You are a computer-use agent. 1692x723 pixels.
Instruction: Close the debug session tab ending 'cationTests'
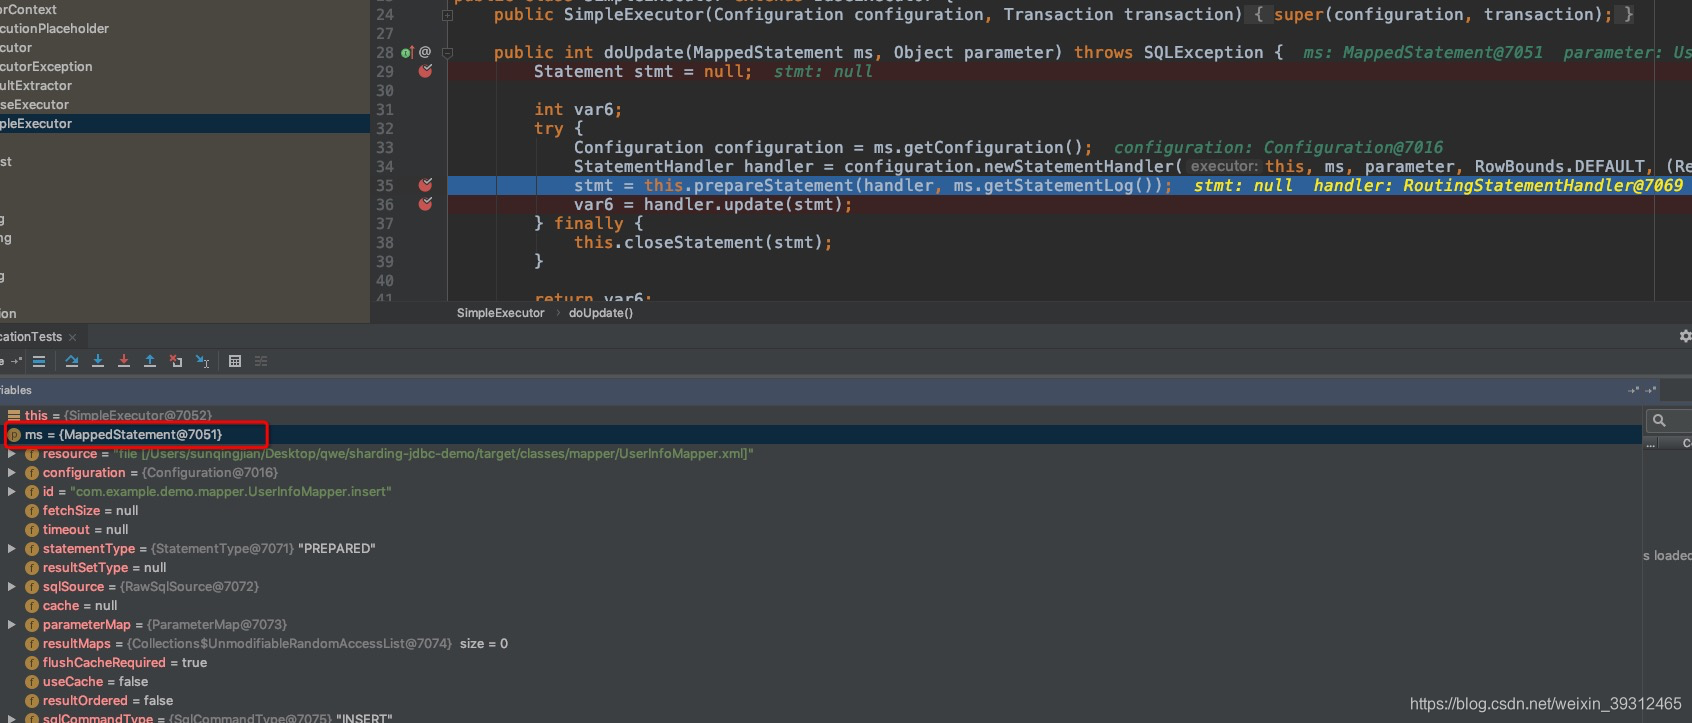coord(72,337)
